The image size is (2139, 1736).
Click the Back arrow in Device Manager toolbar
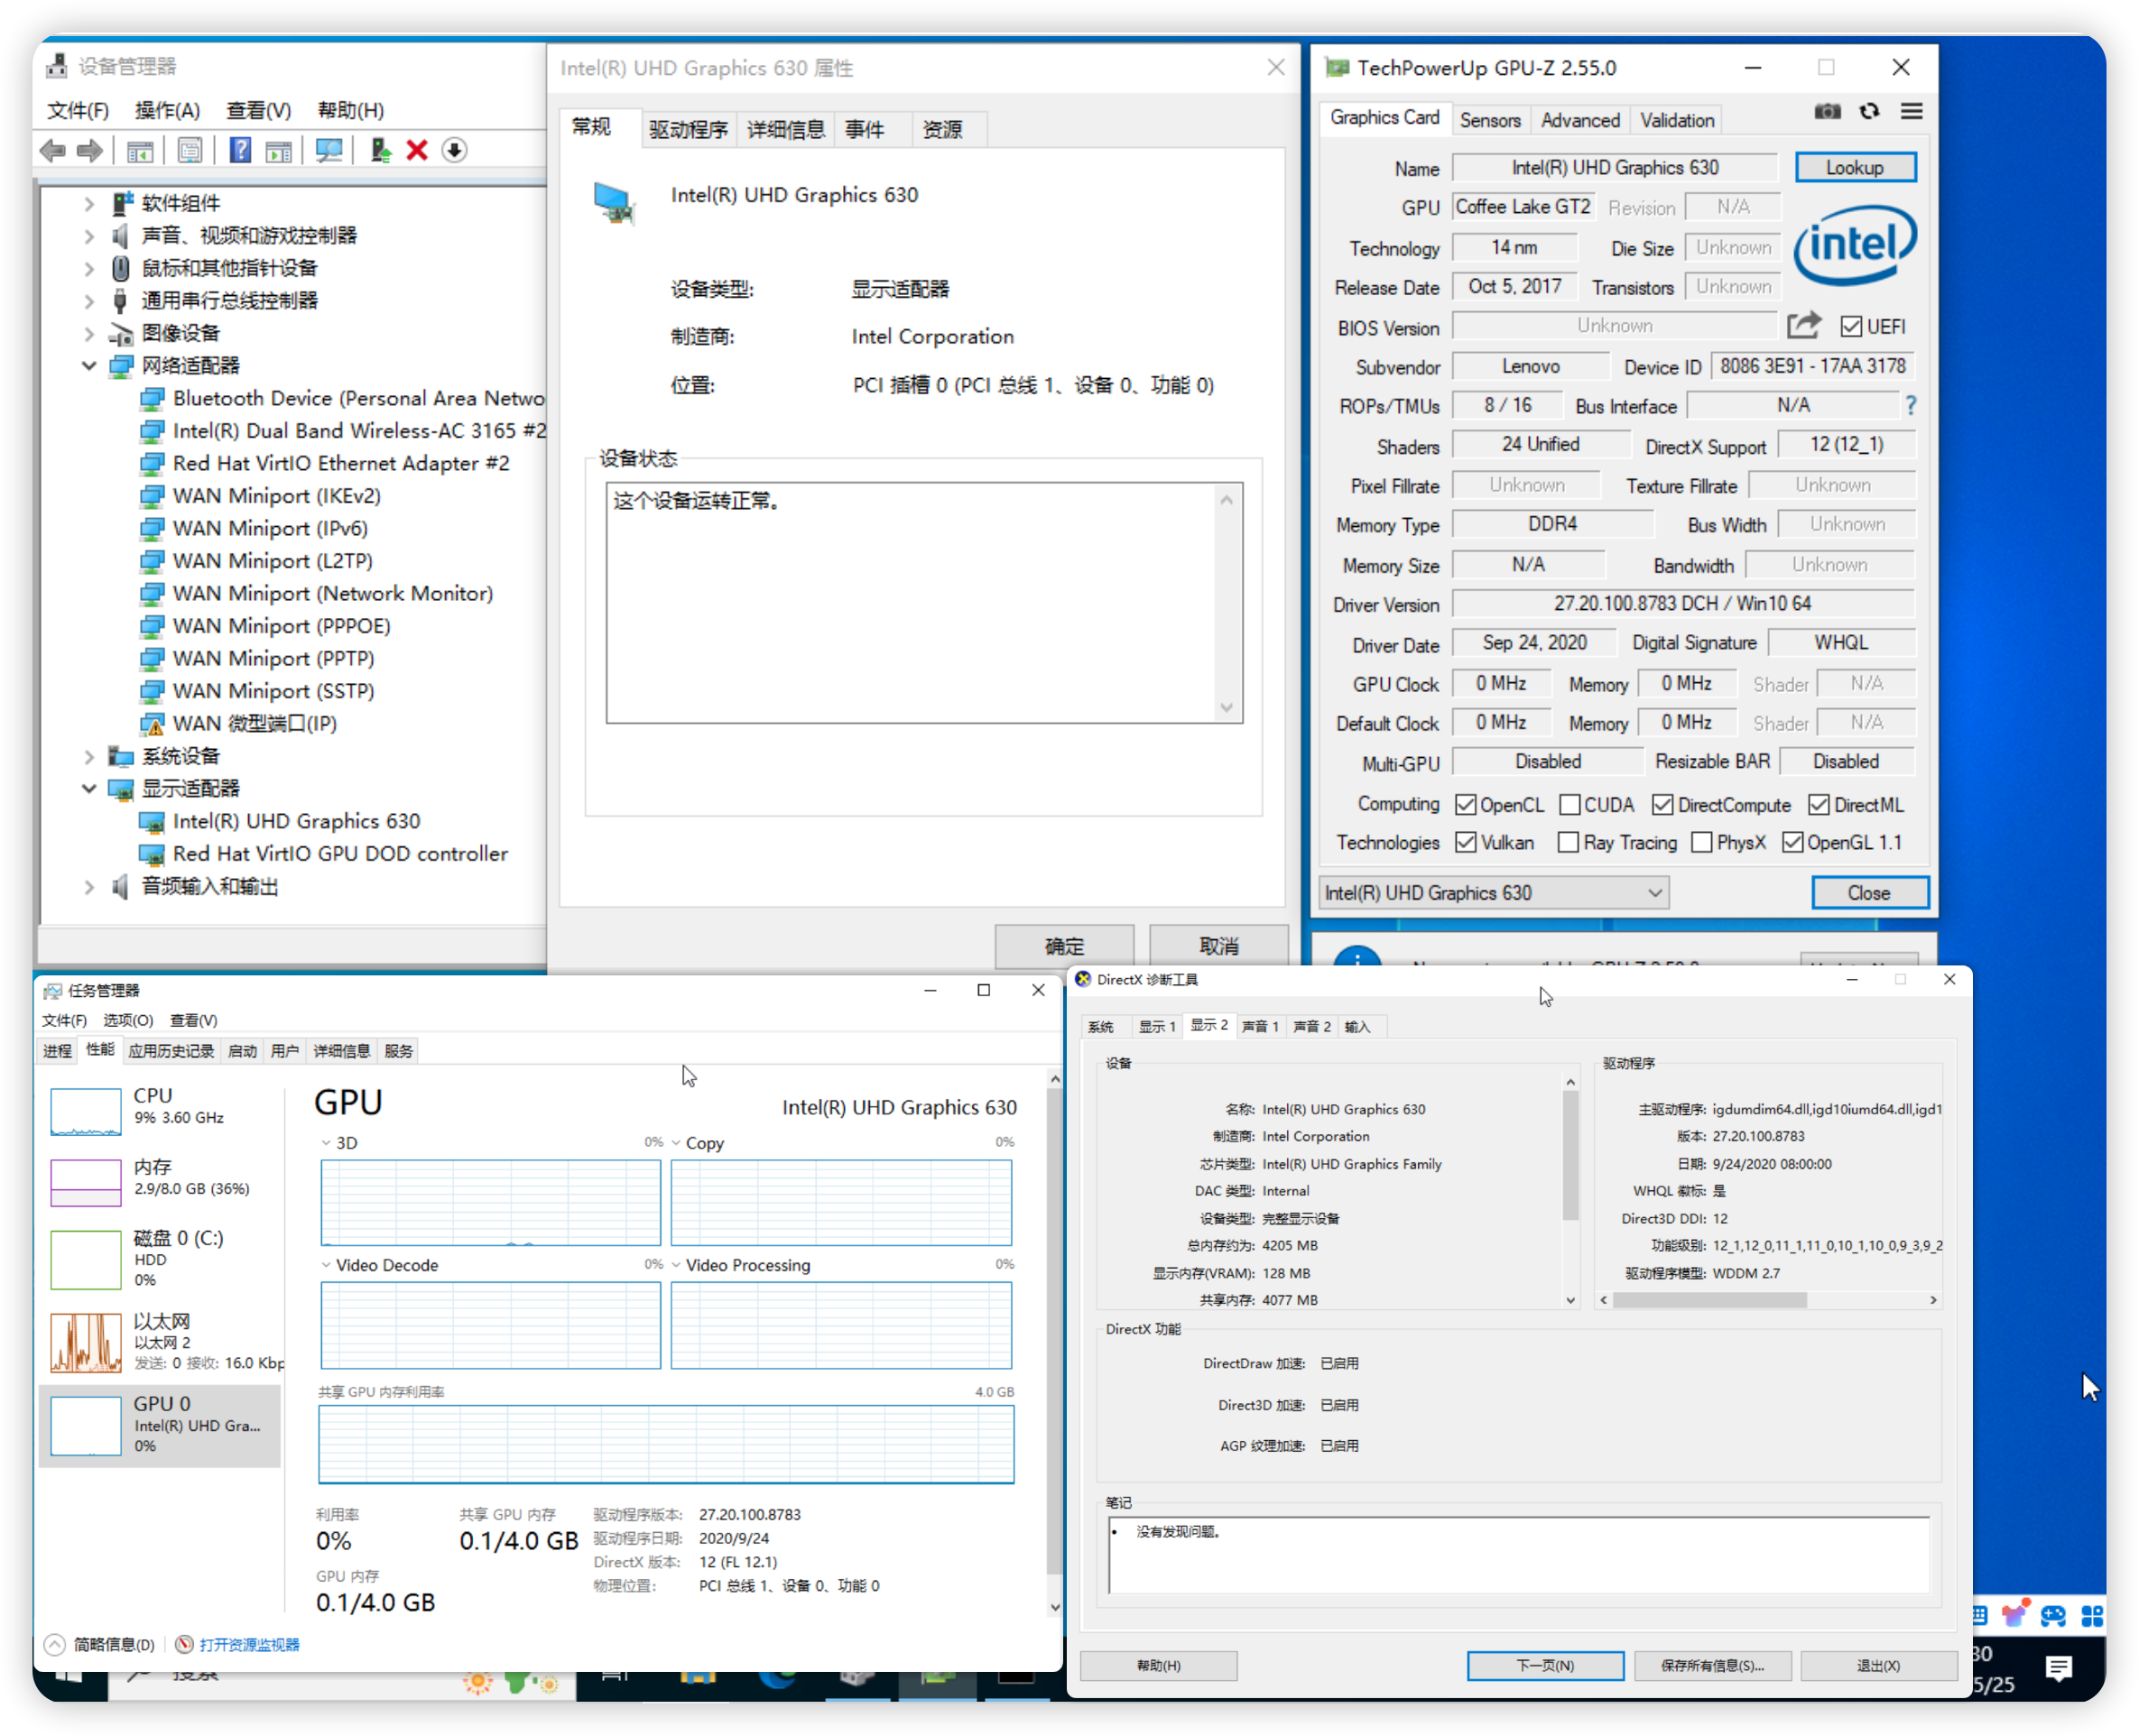click(x=52, y=151)
